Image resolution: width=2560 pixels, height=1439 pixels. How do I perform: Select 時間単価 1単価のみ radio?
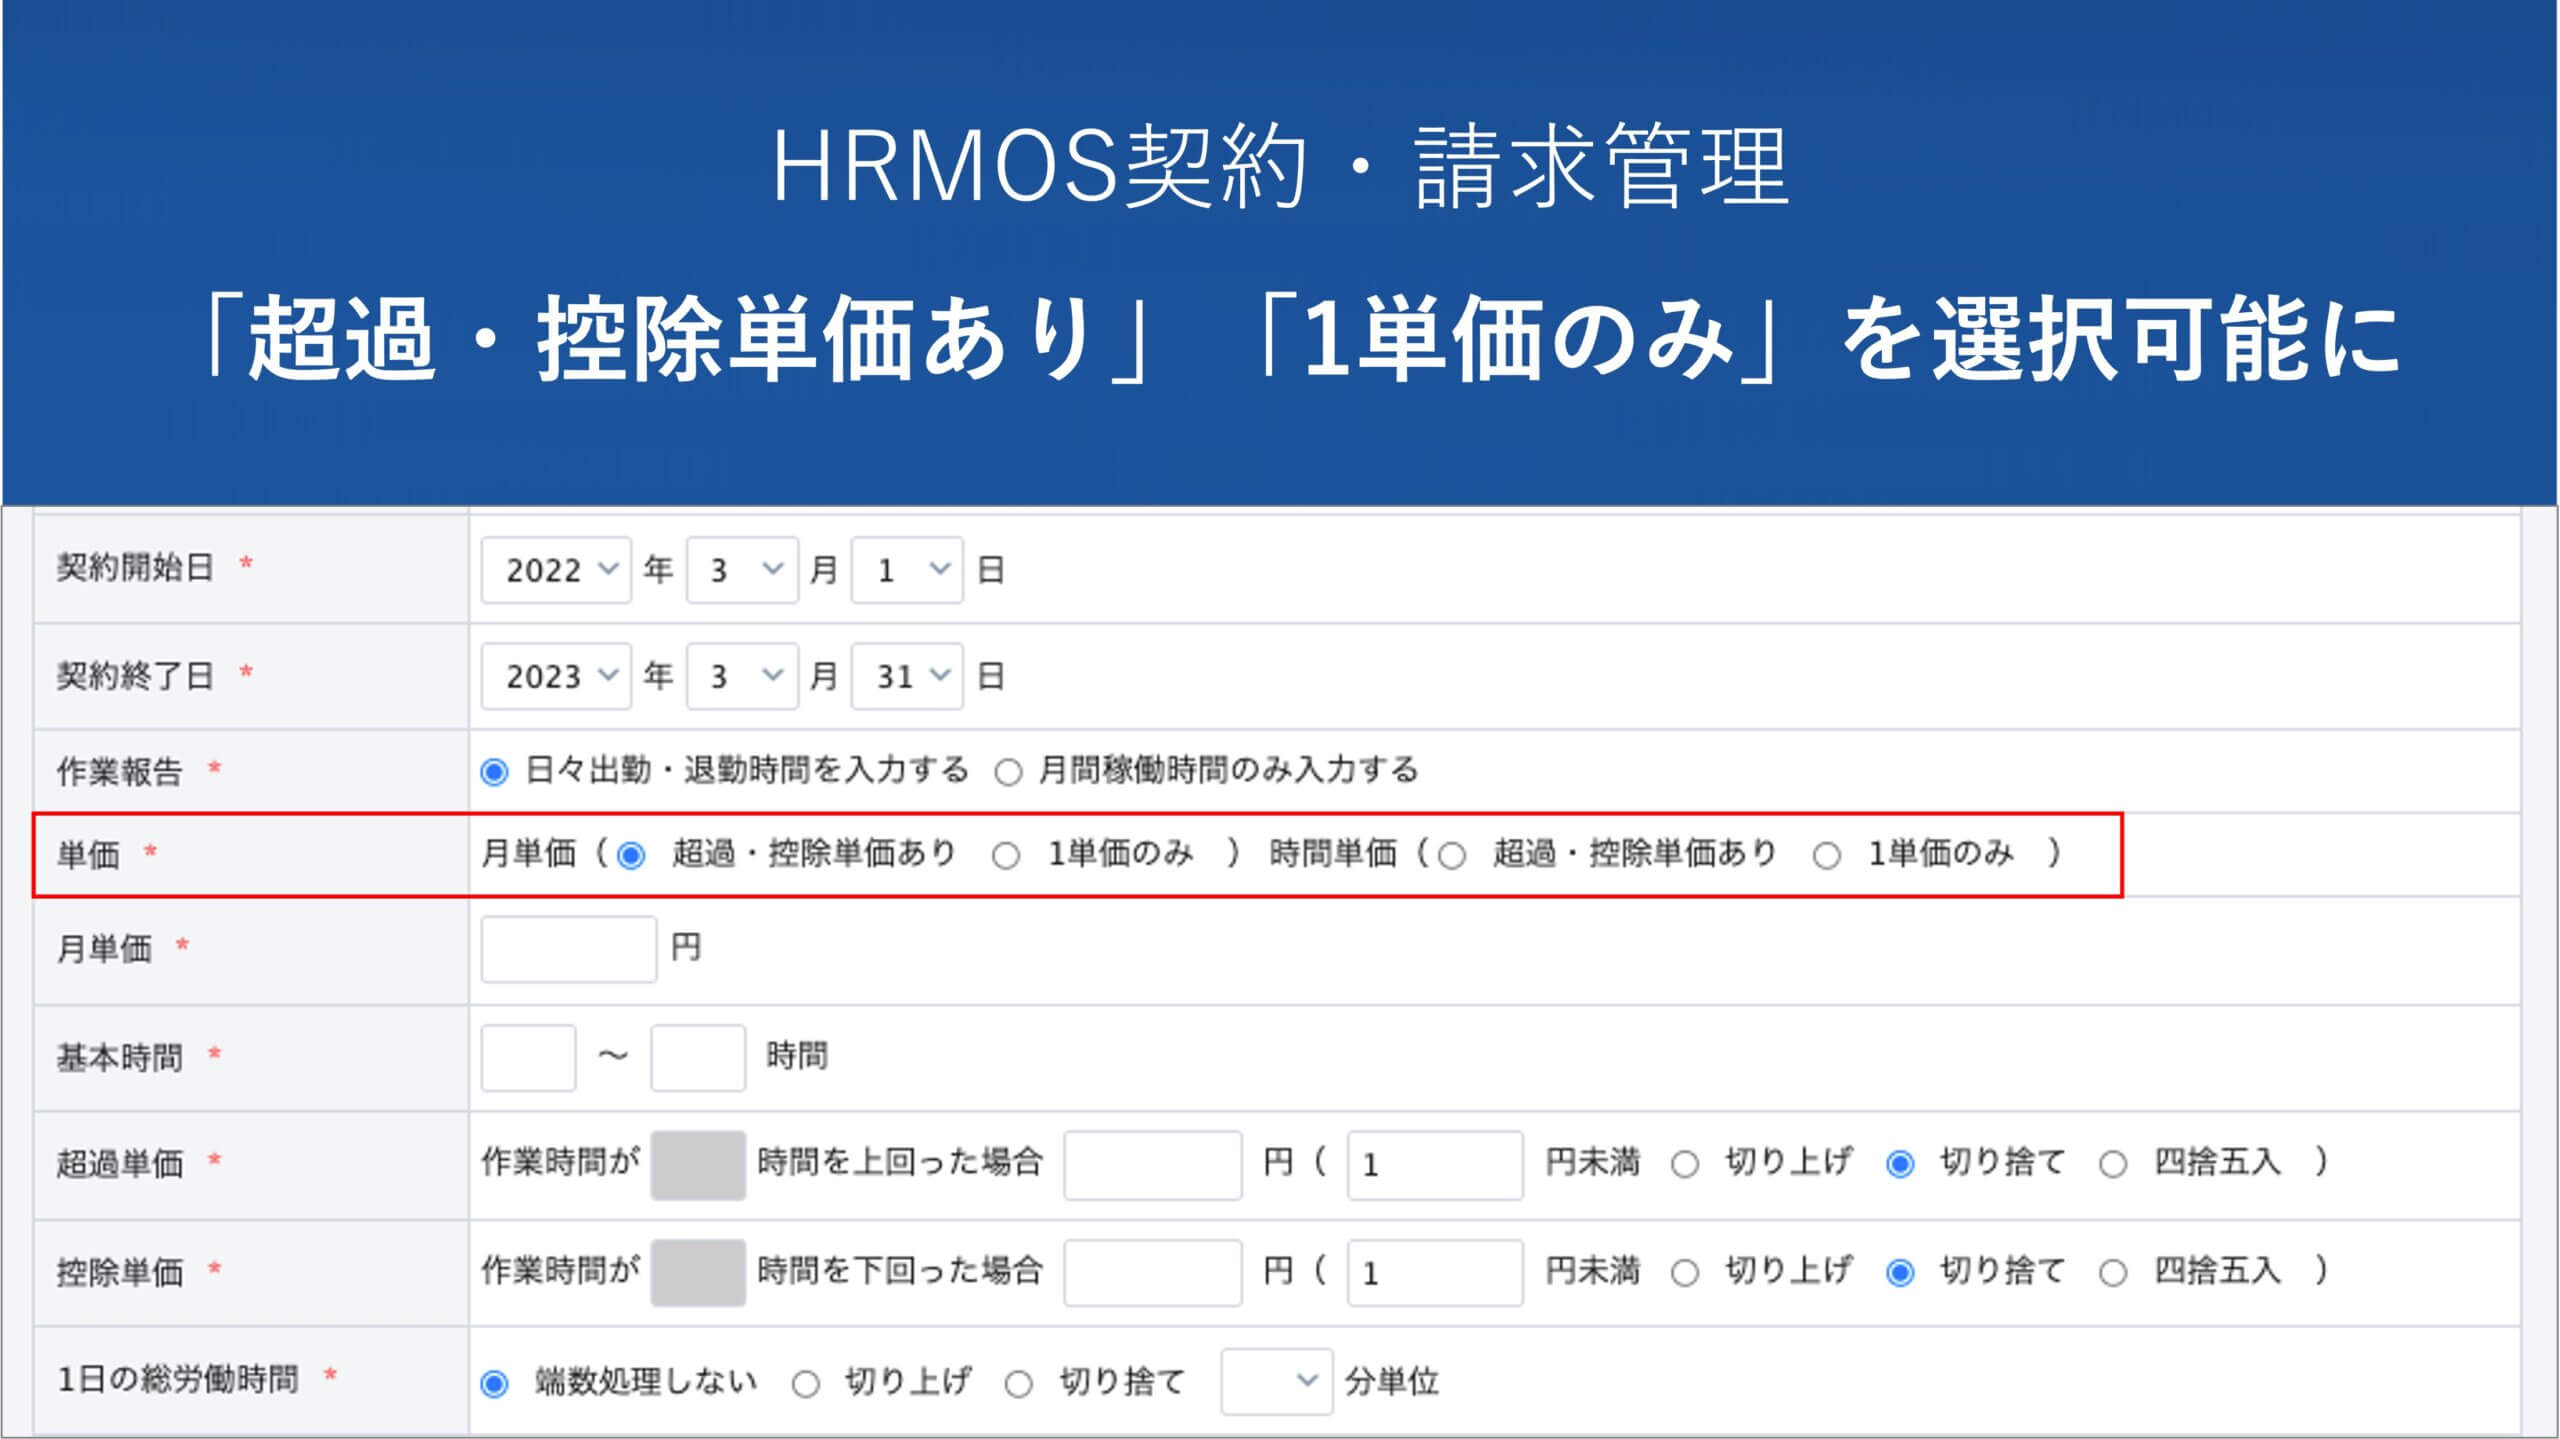[x=1827, y=856]
